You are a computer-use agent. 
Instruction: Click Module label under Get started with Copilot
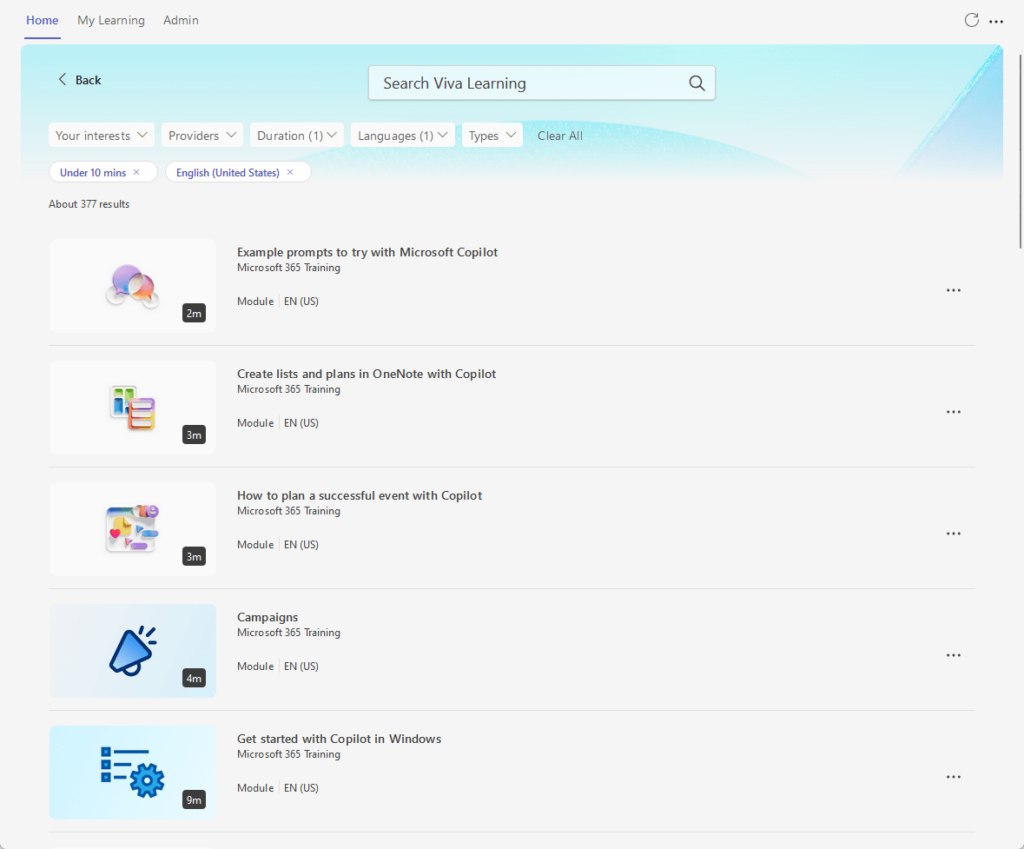click(x=255, y=788)
